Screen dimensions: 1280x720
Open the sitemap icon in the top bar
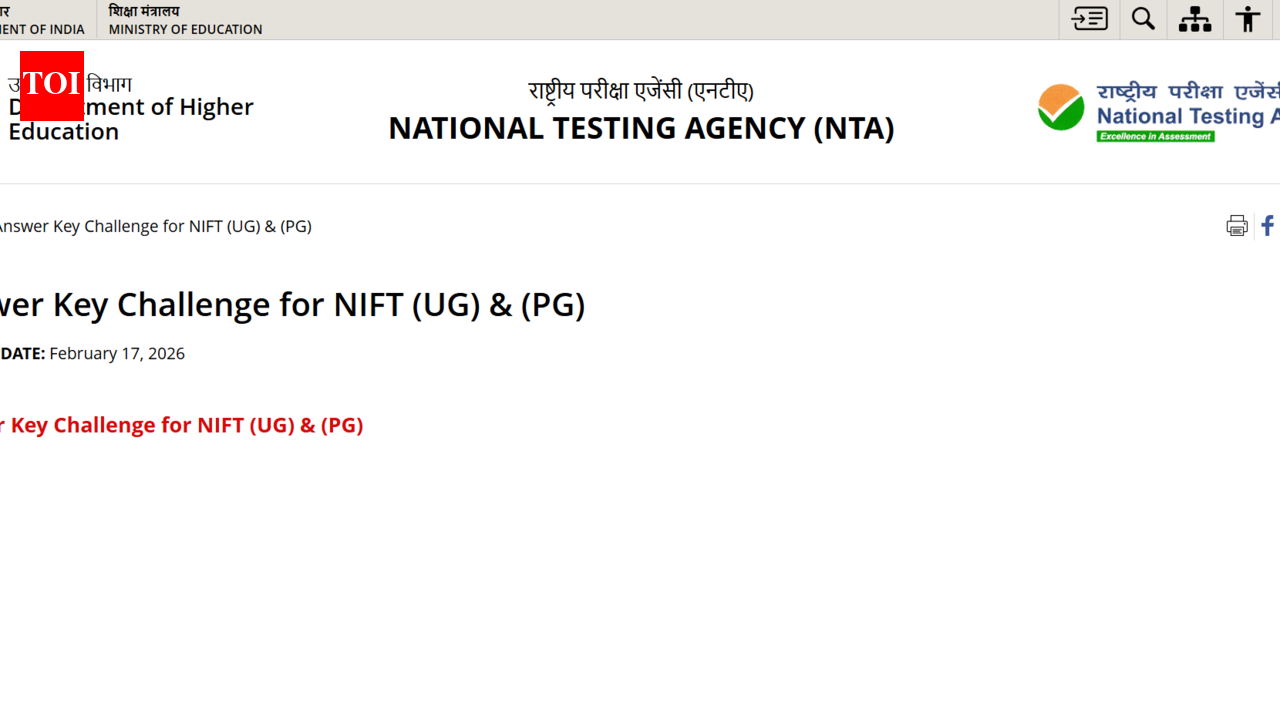pyautogui.click(x=1194, y=18)
